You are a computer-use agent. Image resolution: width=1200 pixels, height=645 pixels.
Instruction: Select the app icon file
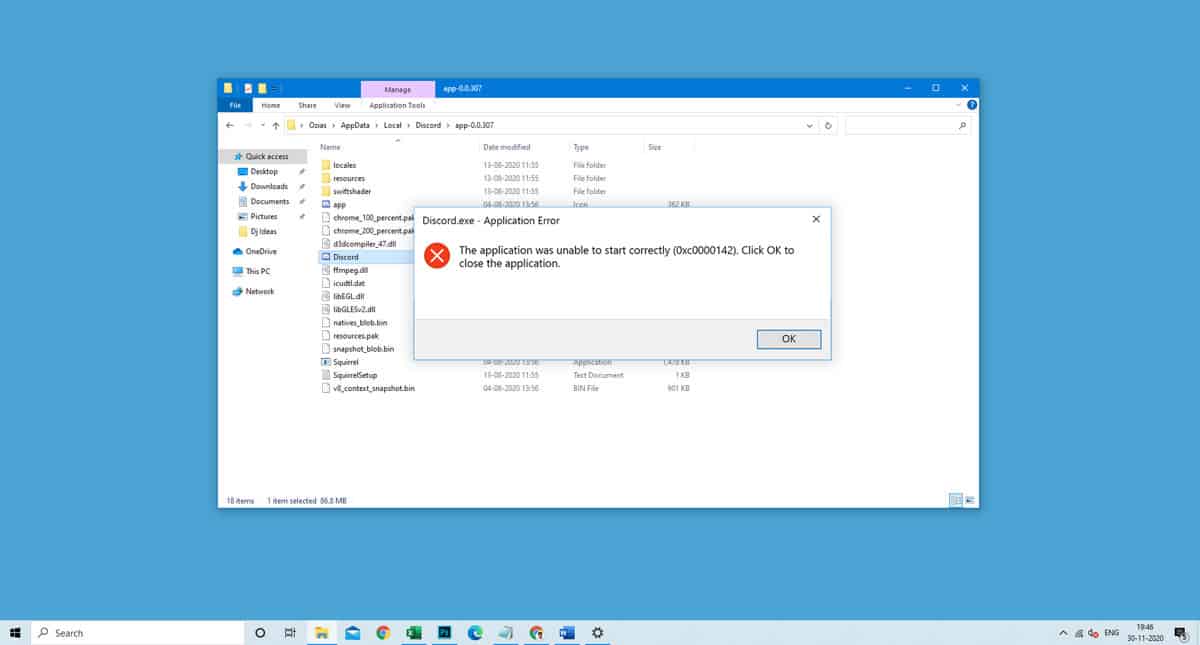(x=333, y=204)
